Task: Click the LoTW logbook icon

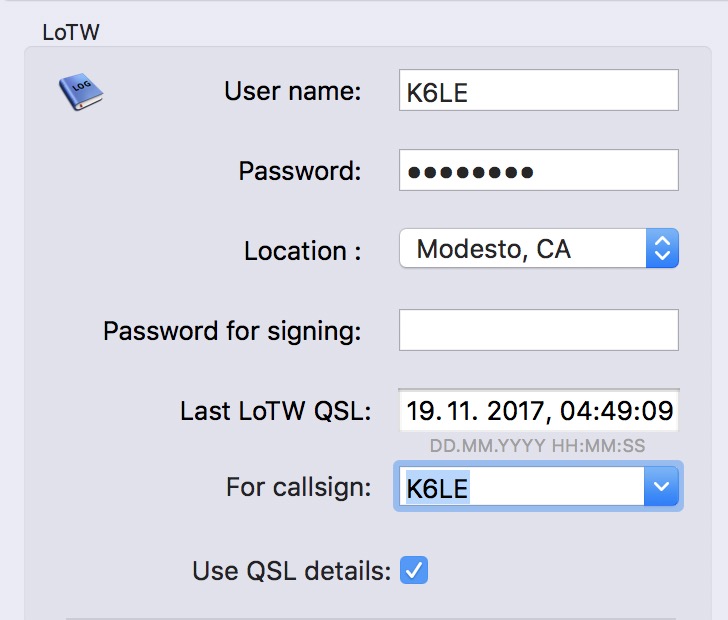Action: coord(80,93)
